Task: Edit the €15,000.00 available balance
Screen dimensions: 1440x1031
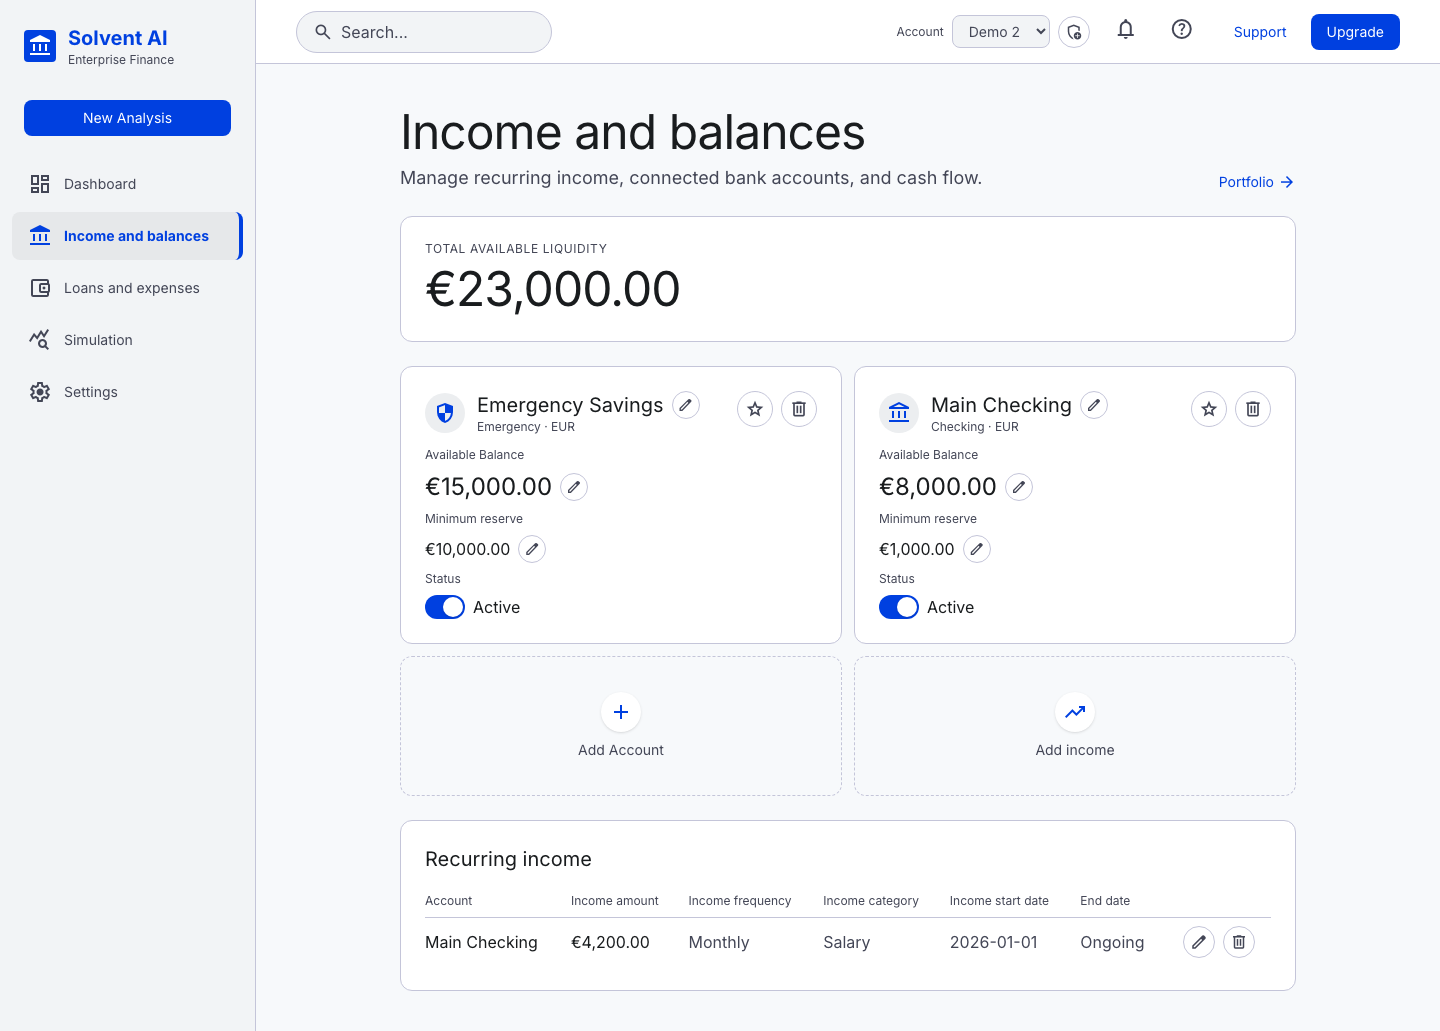Action: pos(574,487)
